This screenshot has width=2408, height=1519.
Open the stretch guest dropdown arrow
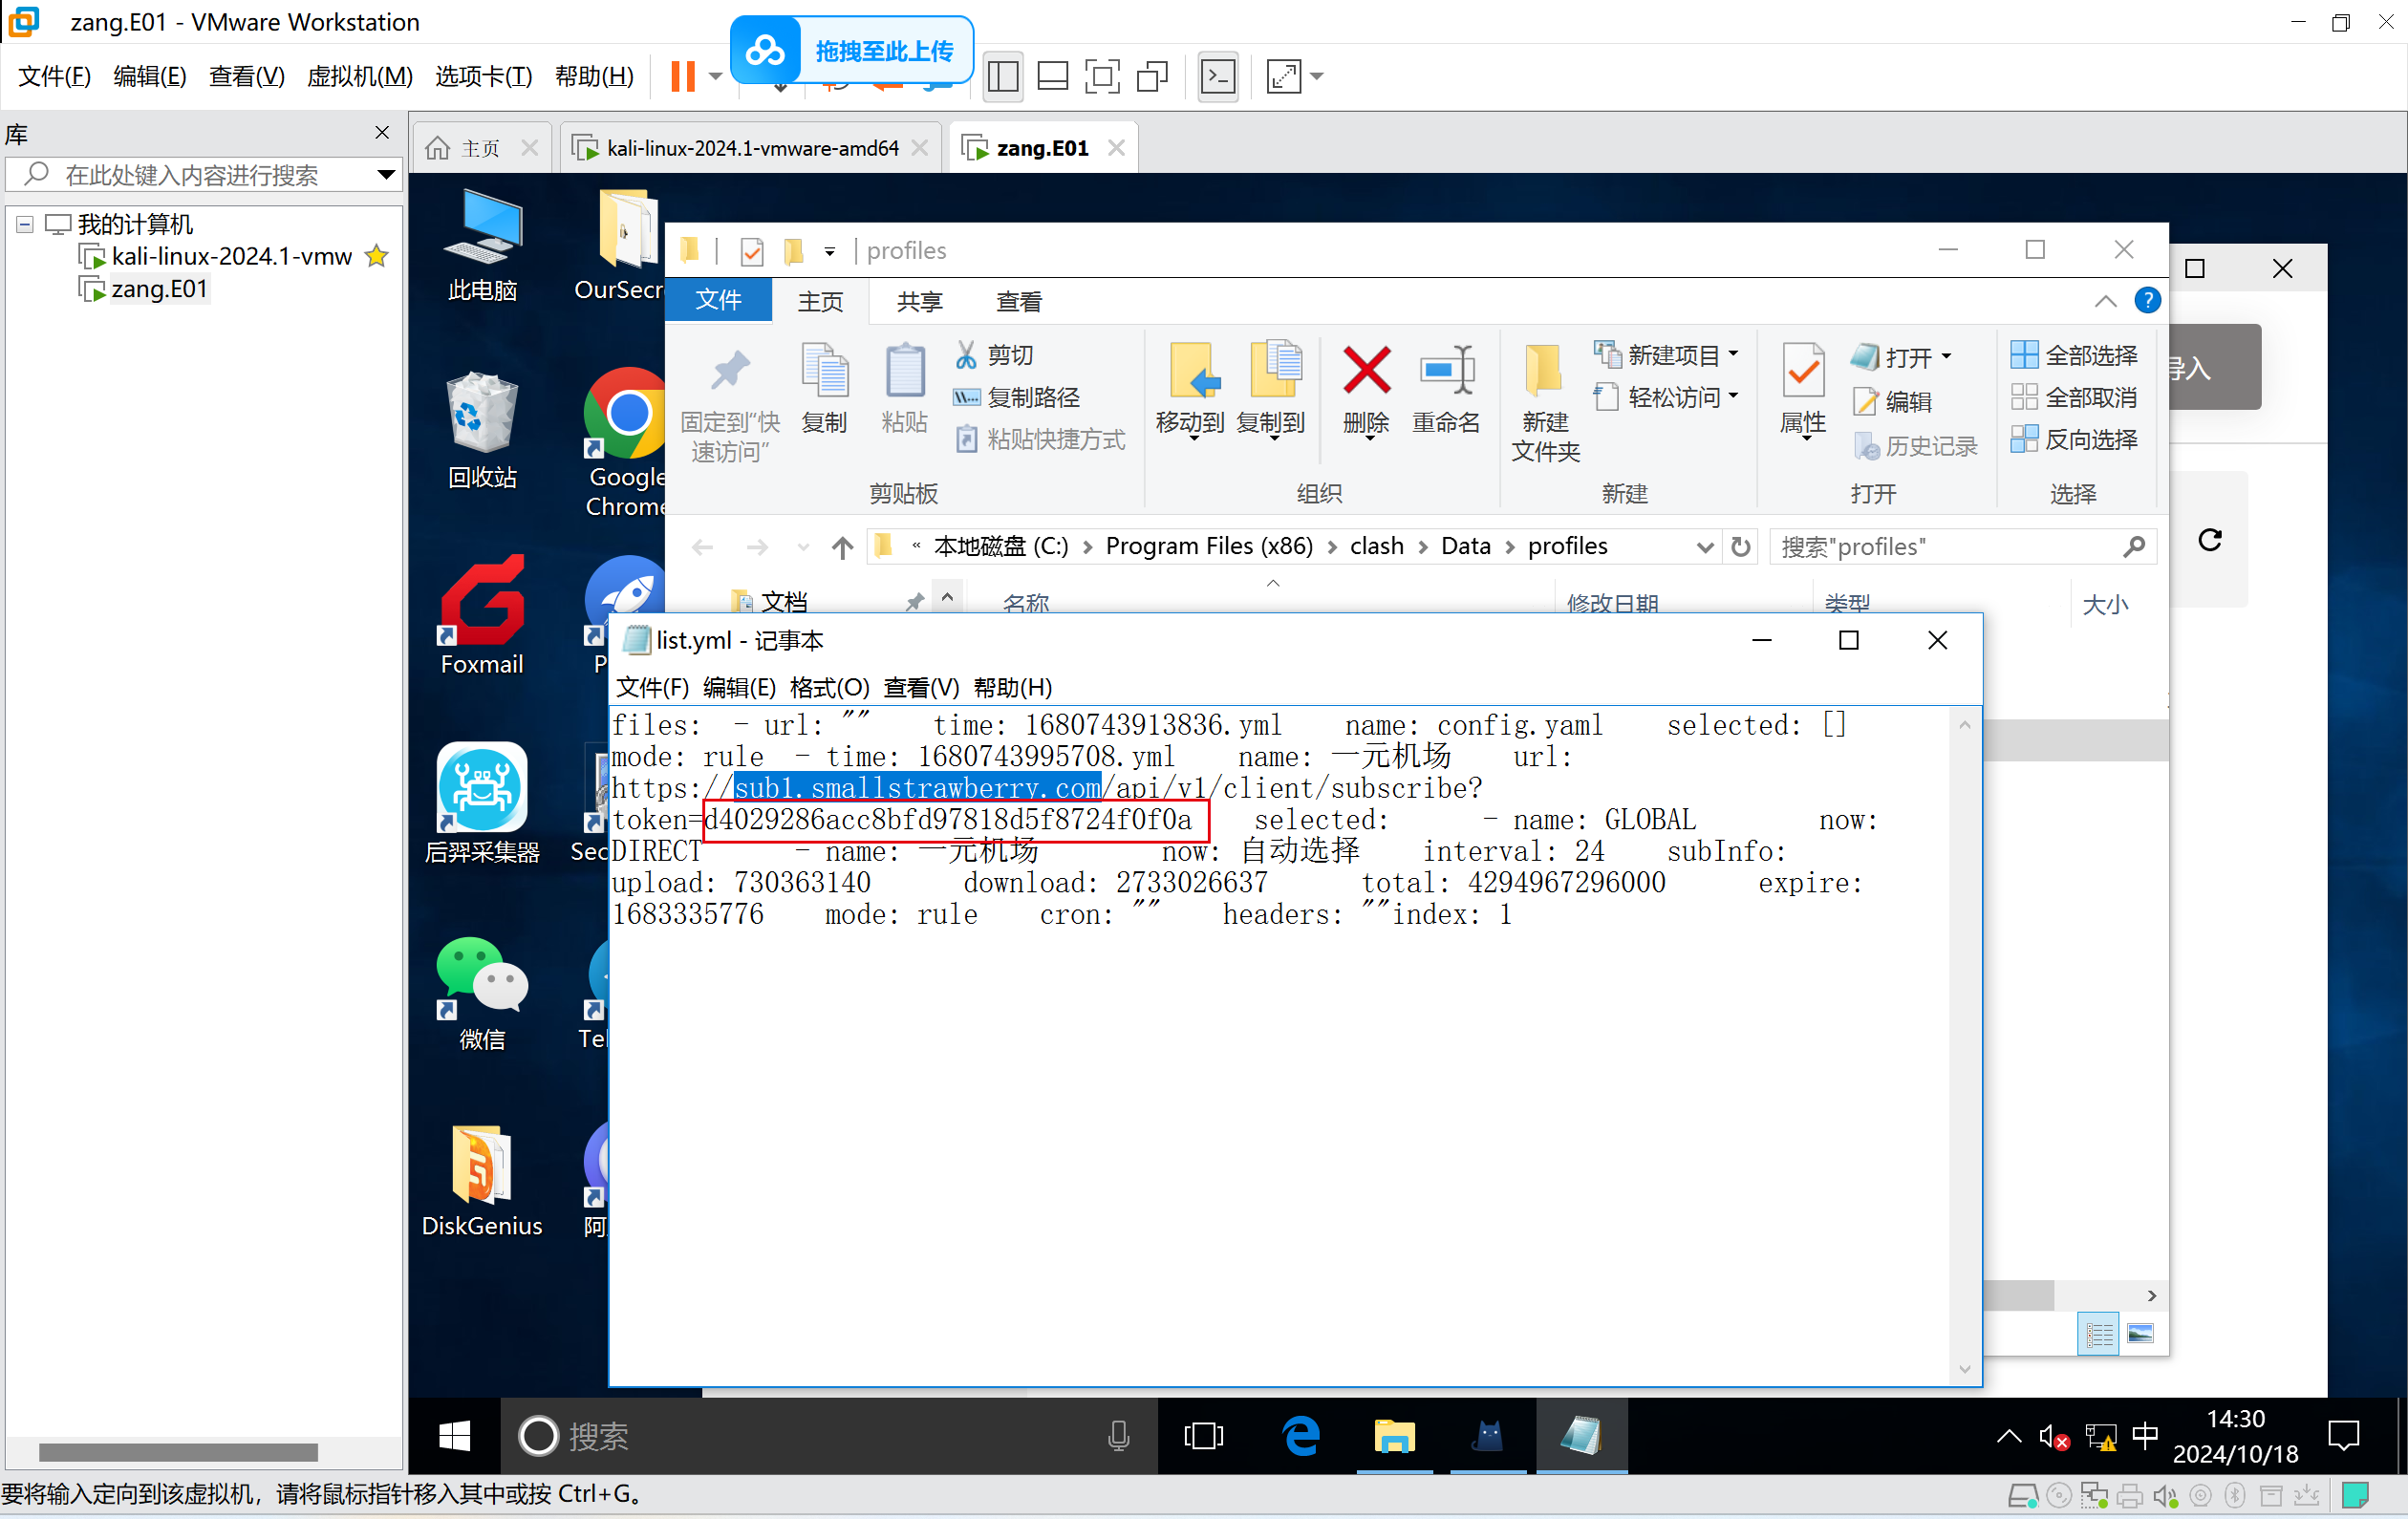point(1317,76)
